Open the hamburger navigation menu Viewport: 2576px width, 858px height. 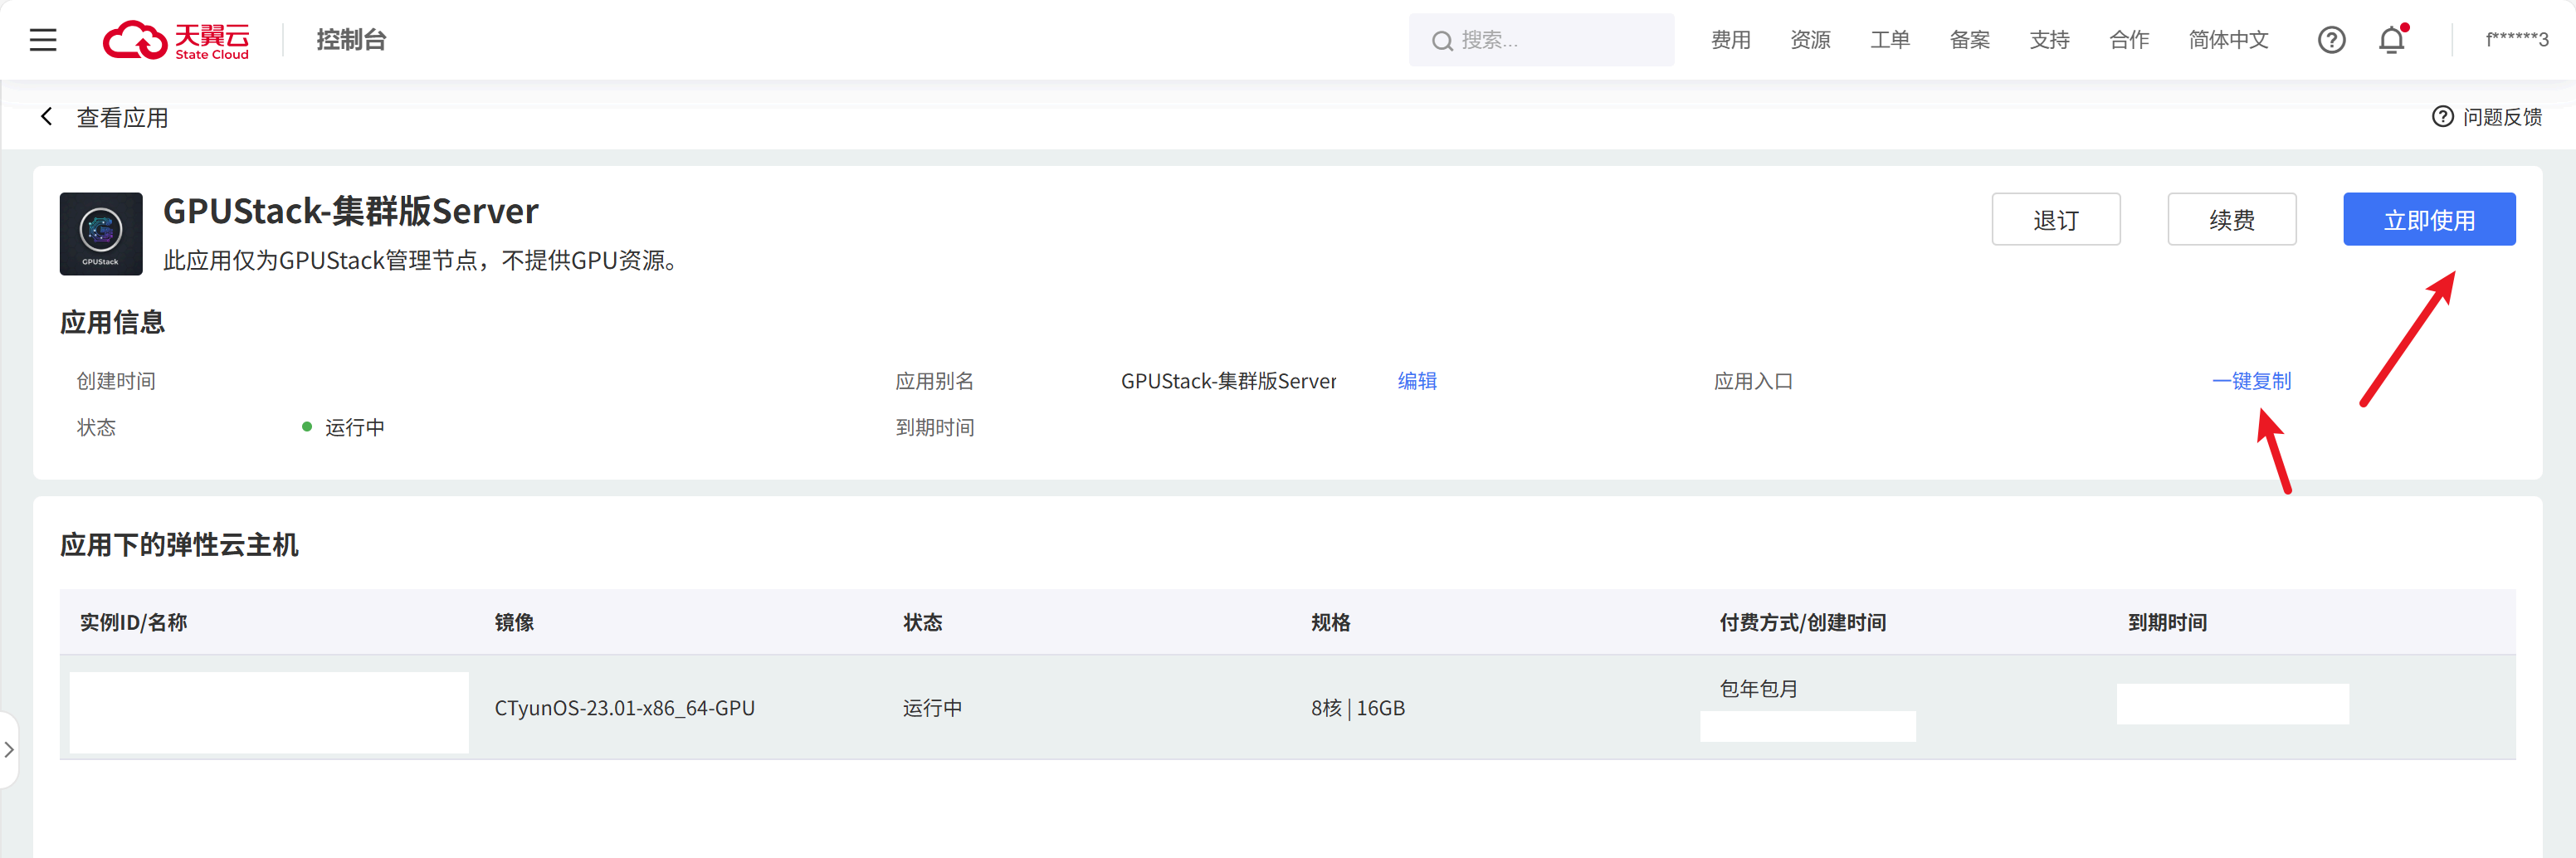pos(43,40)
